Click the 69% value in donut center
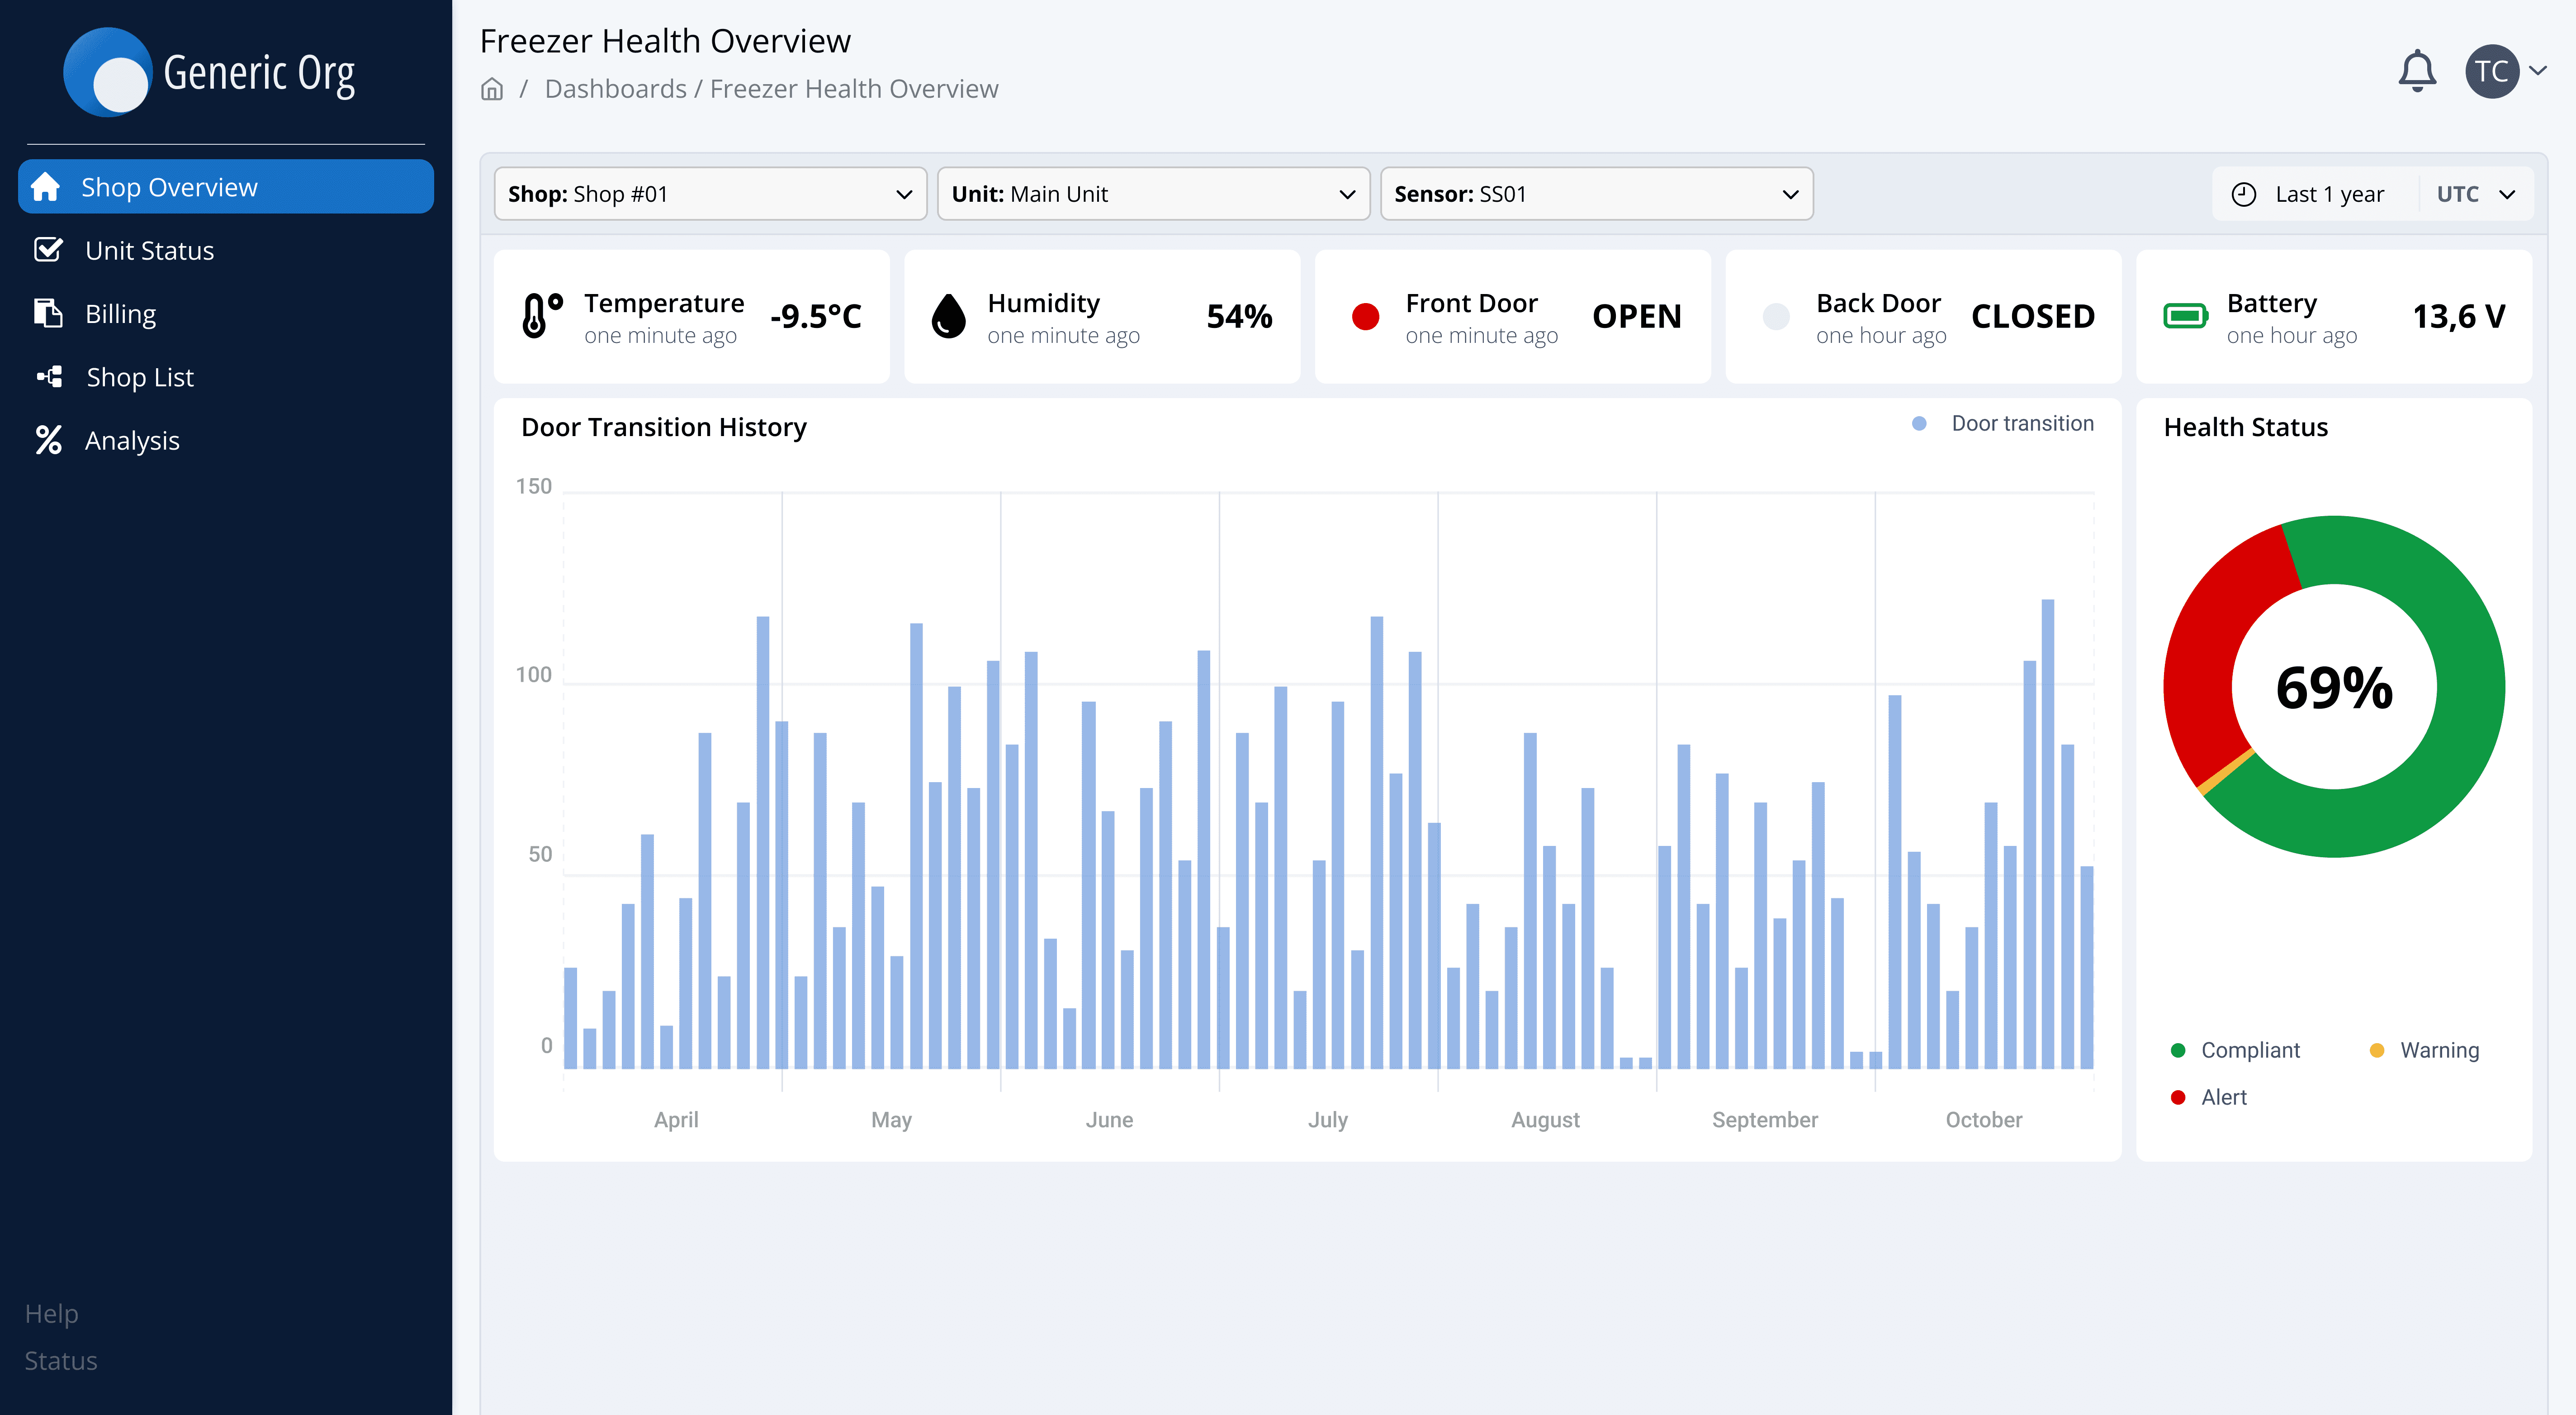2576x1415 pixels. pyautogui.click(x=2334, y=687)
